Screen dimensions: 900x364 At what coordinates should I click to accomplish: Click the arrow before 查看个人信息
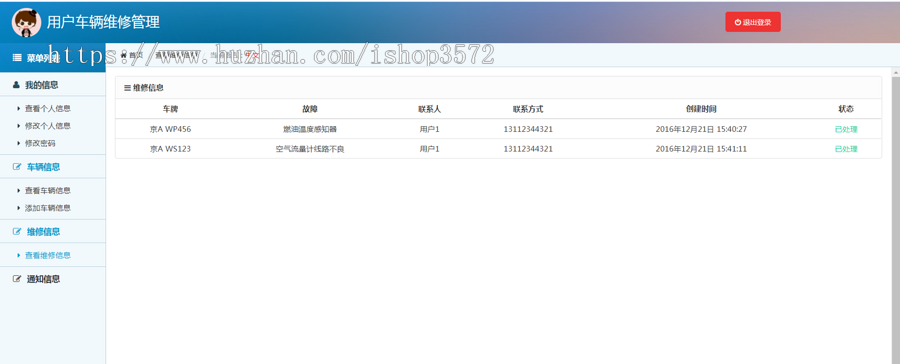[x=19, y=109]
